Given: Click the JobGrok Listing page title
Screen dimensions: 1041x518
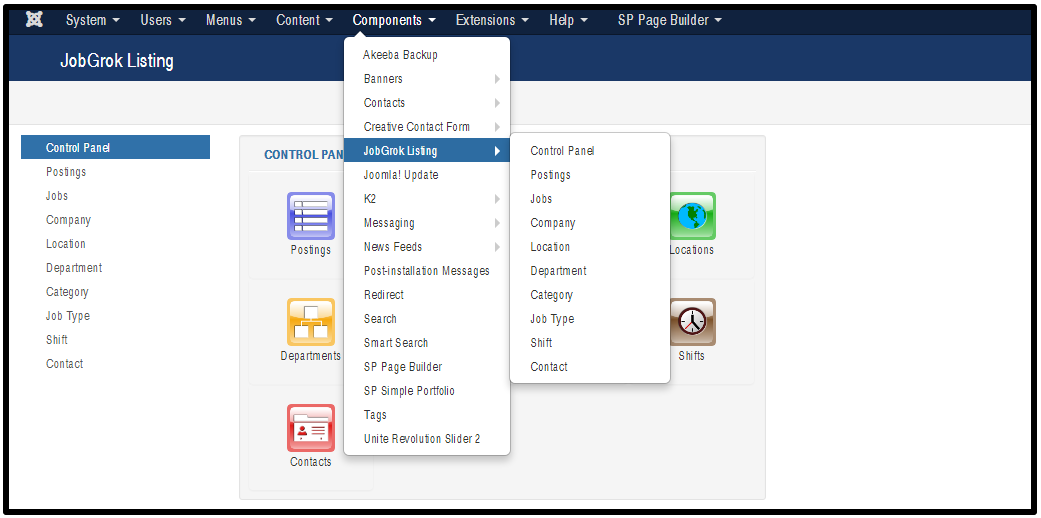Looking at the screenshot, I should [117, 61].
